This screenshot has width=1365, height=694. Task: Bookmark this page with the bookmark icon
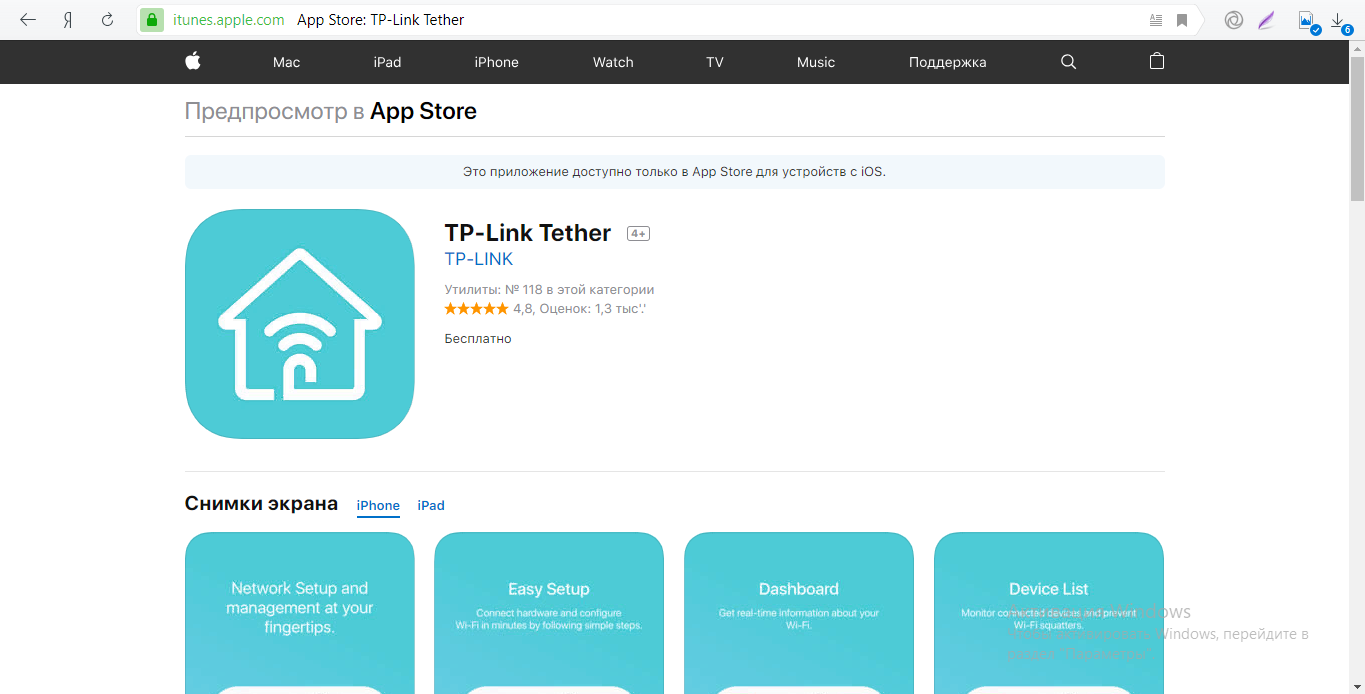tap(1182, 20)
